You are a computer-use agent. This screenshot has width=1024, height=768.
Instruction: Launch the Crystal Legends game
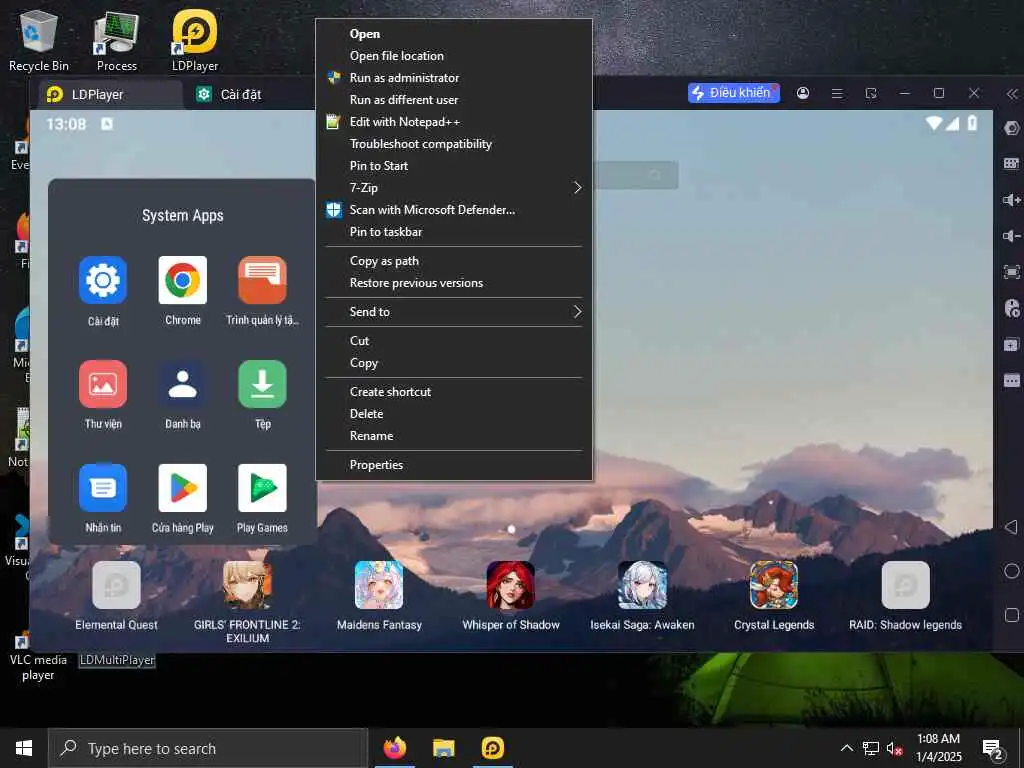774,596
